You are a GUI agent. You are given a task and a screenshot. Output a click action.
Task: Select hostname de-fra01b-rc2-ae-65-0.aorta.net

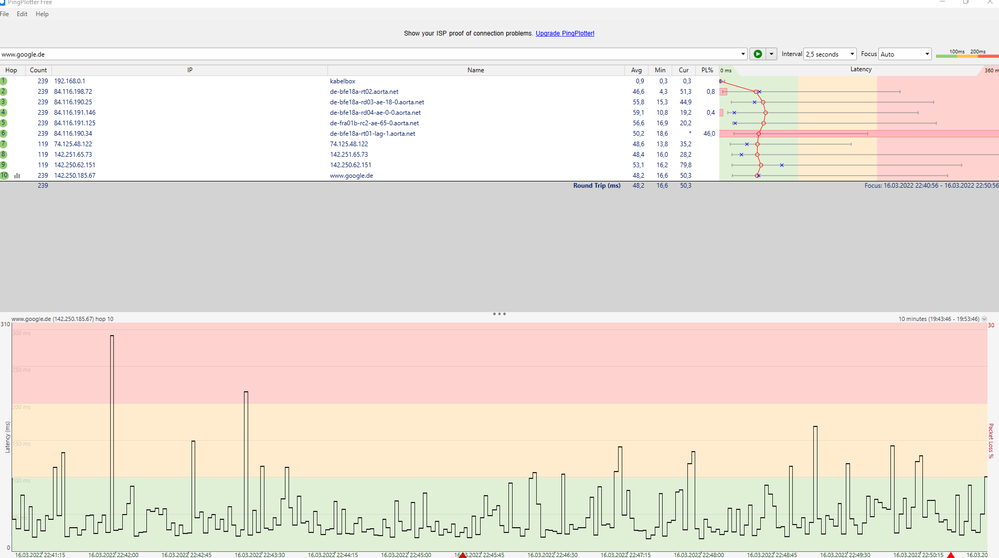[x=374, y=123]
